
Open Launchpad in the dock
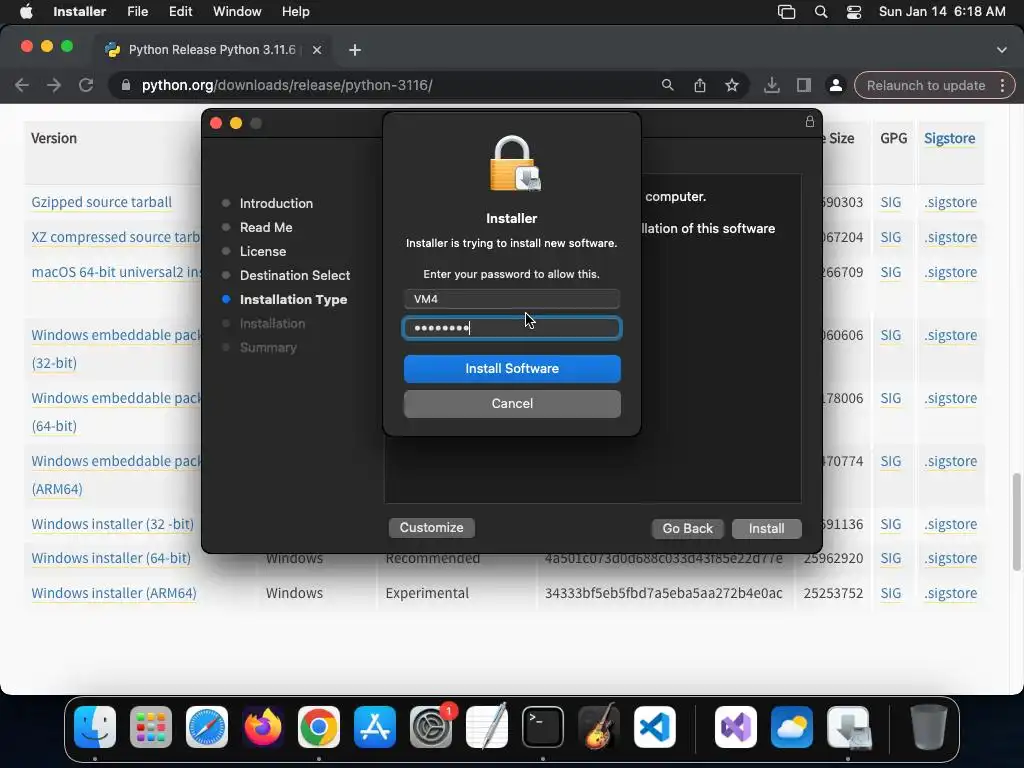tap(151, 727)
